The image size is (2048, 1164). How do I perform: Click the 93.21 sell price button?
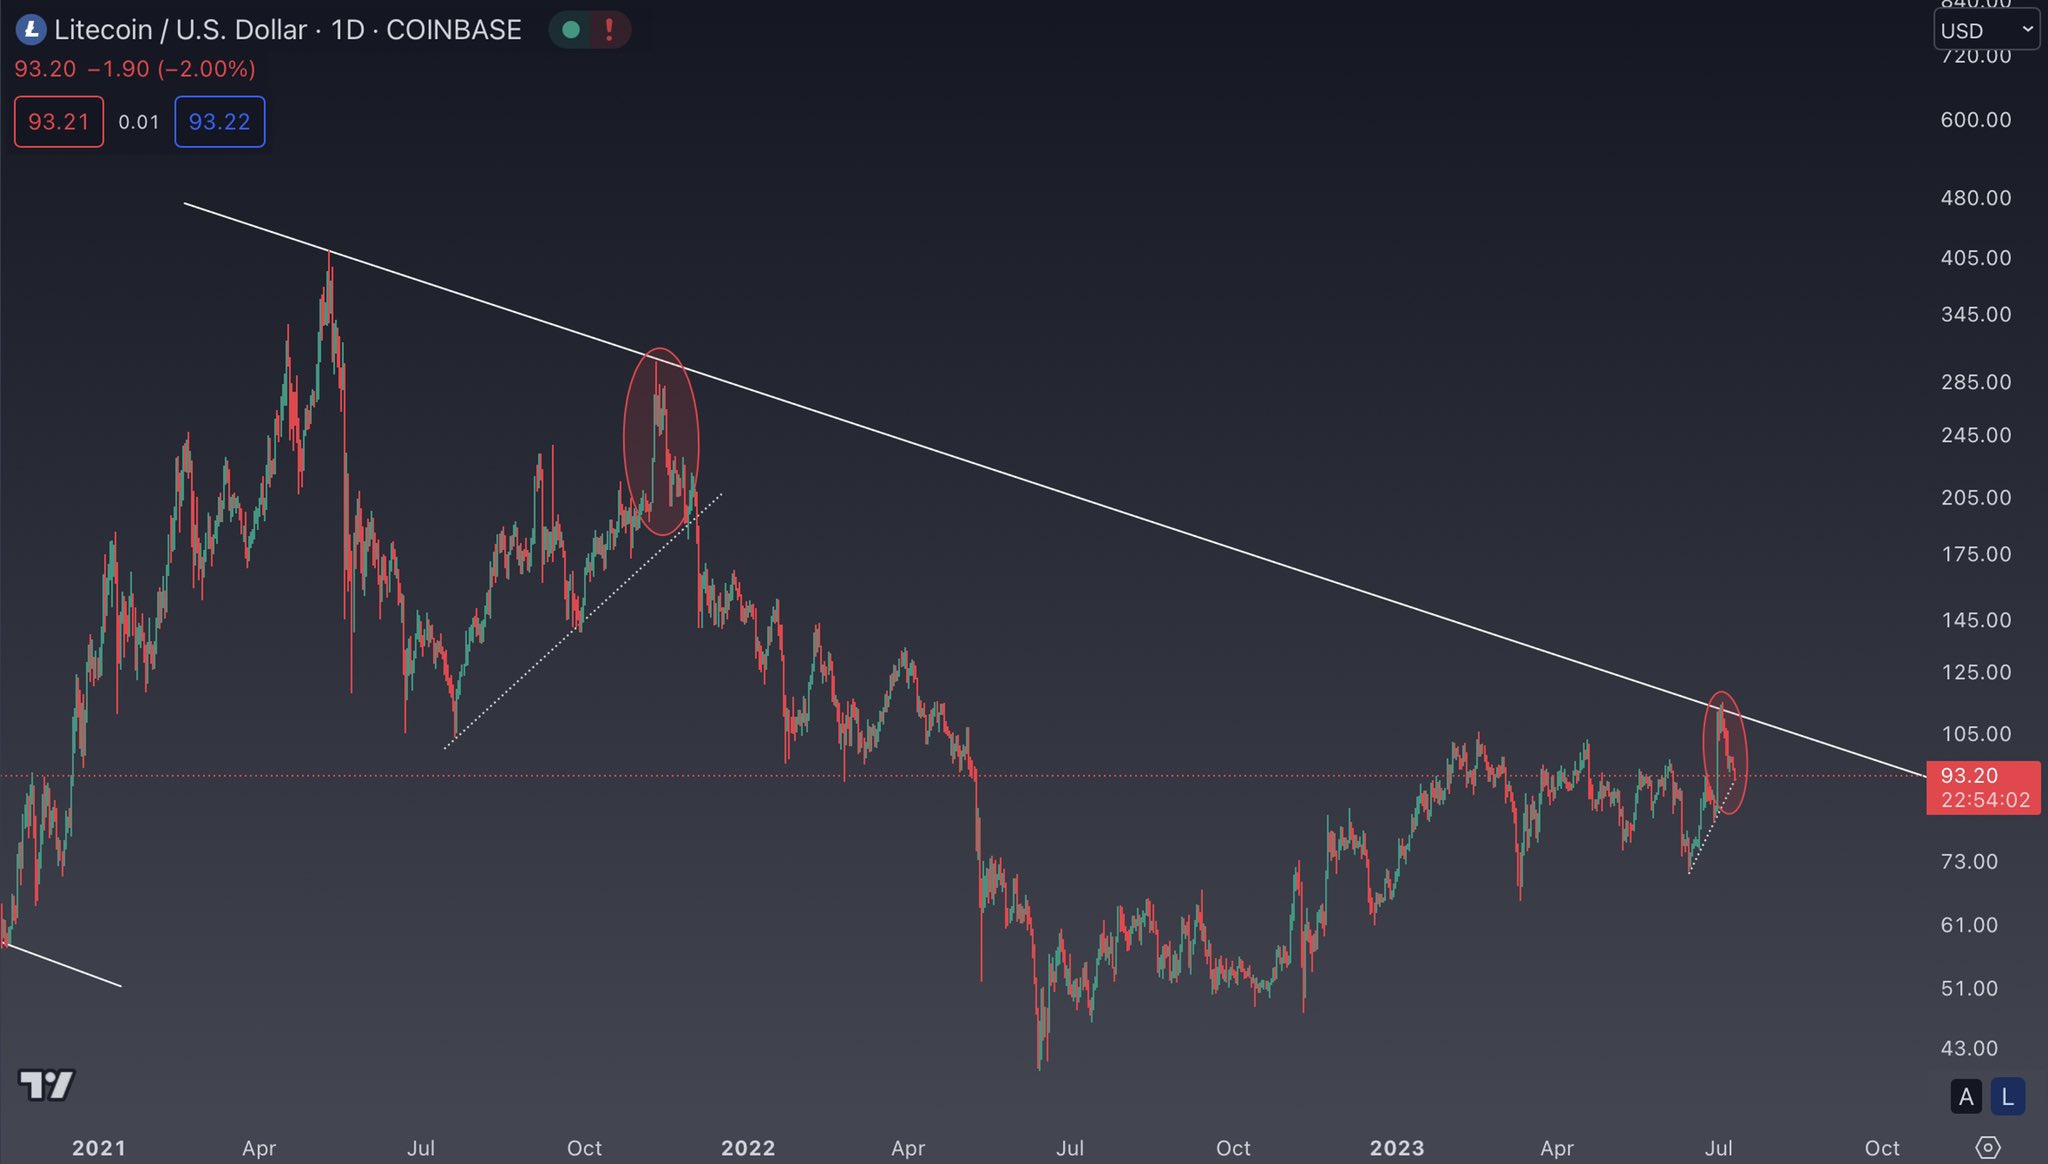point(59,122)
